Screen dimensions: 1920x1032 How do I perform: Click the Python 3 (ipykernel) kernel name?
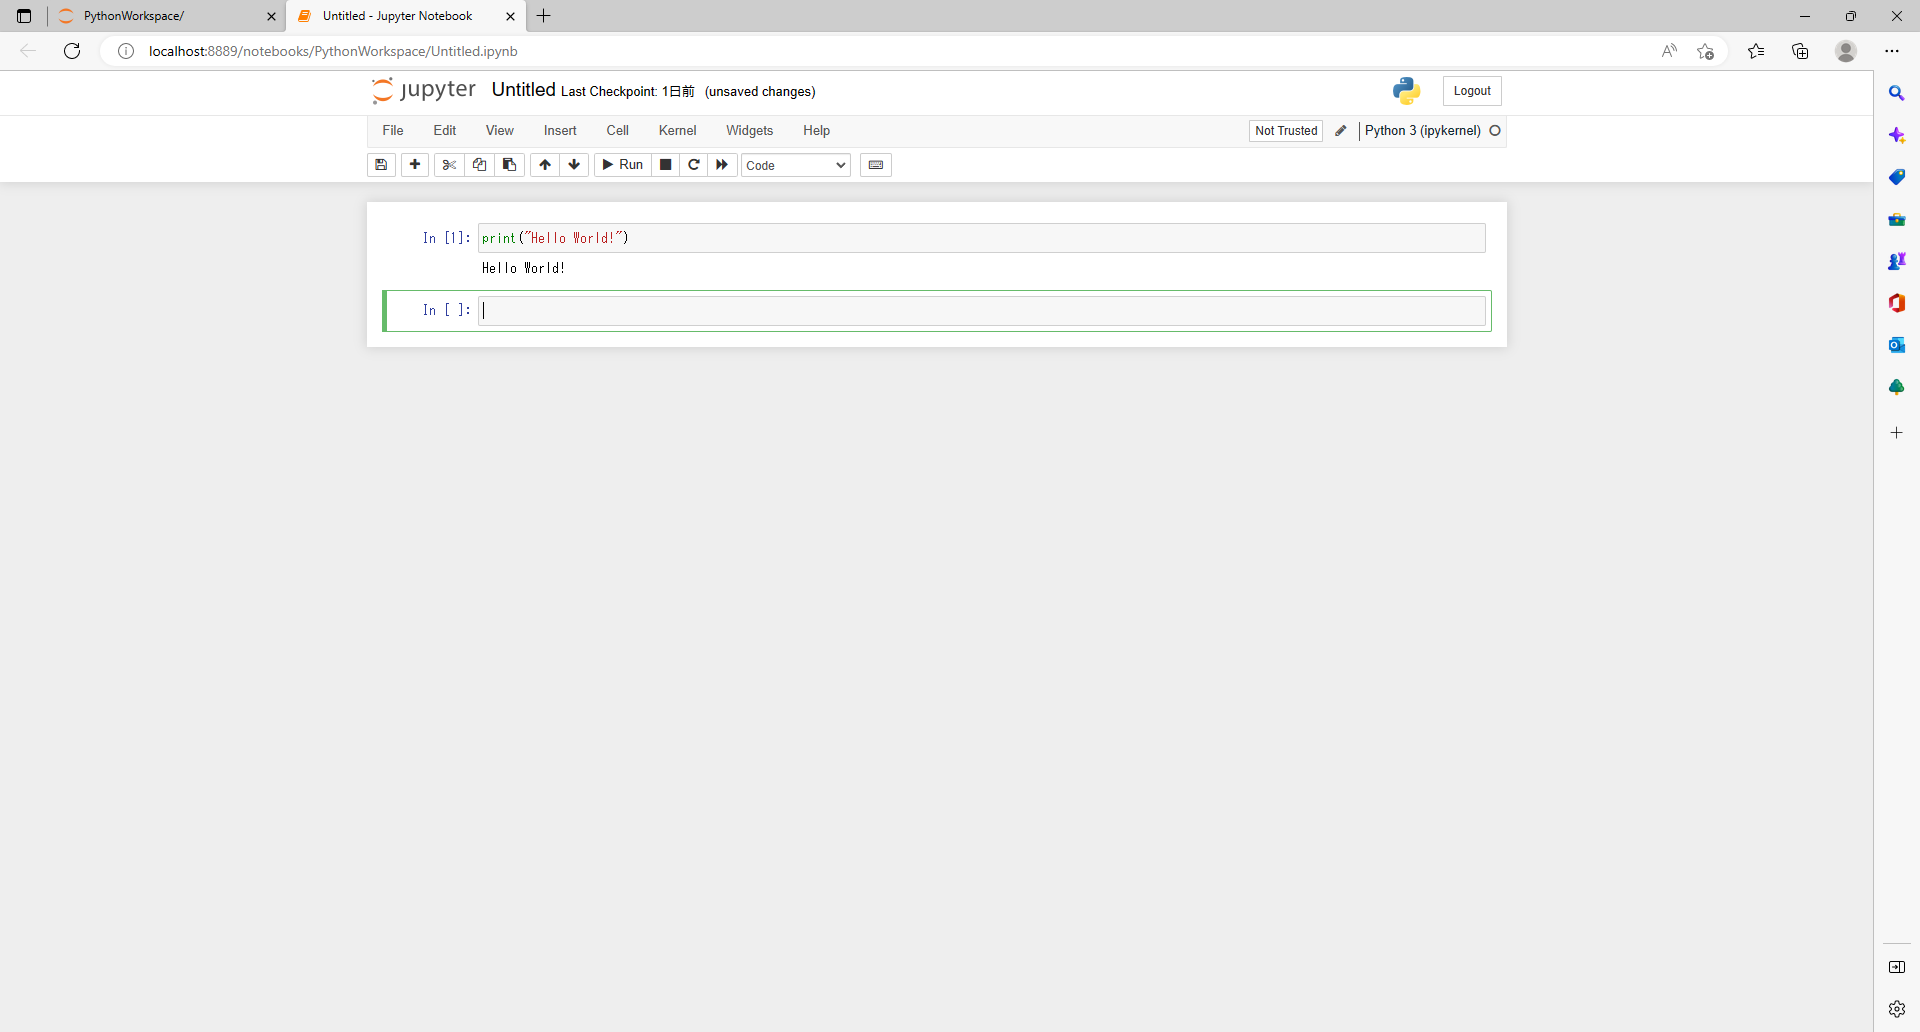point(1422,131)
